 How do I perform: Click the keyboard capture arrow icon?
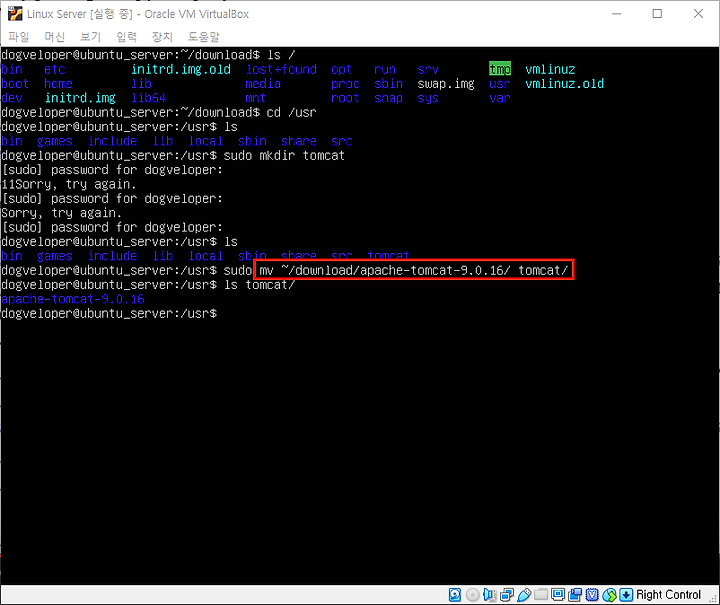tap(626, 595)
